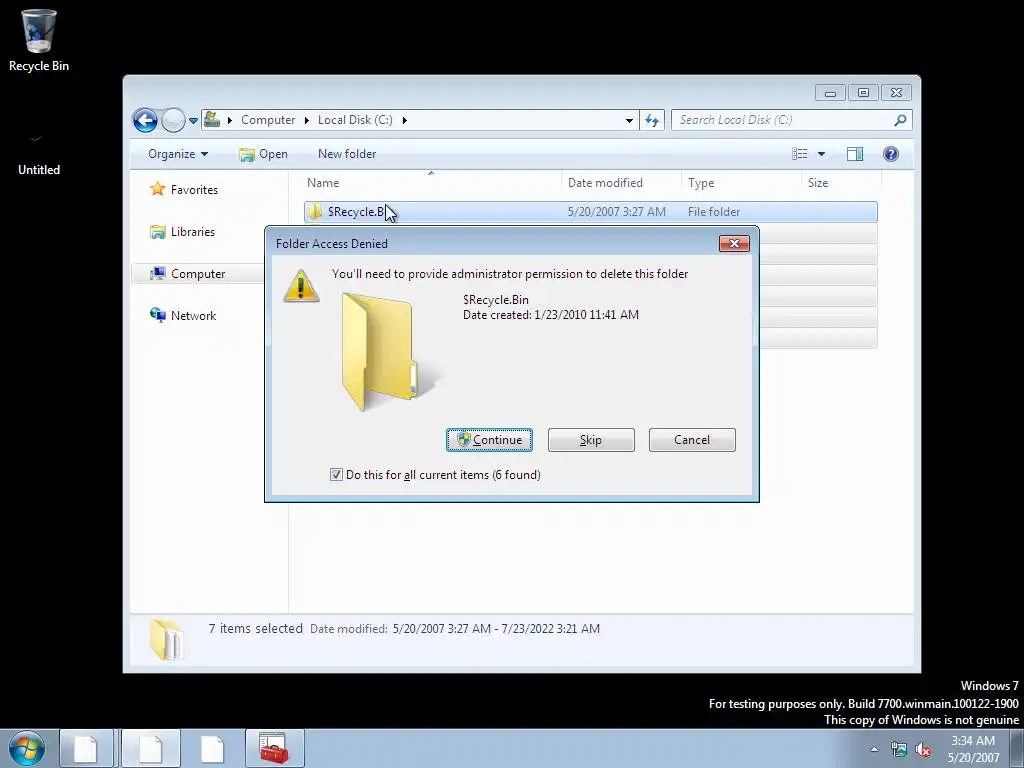
Task: Click '7 items selected' in details pane
Action: (x=255, y=628)
